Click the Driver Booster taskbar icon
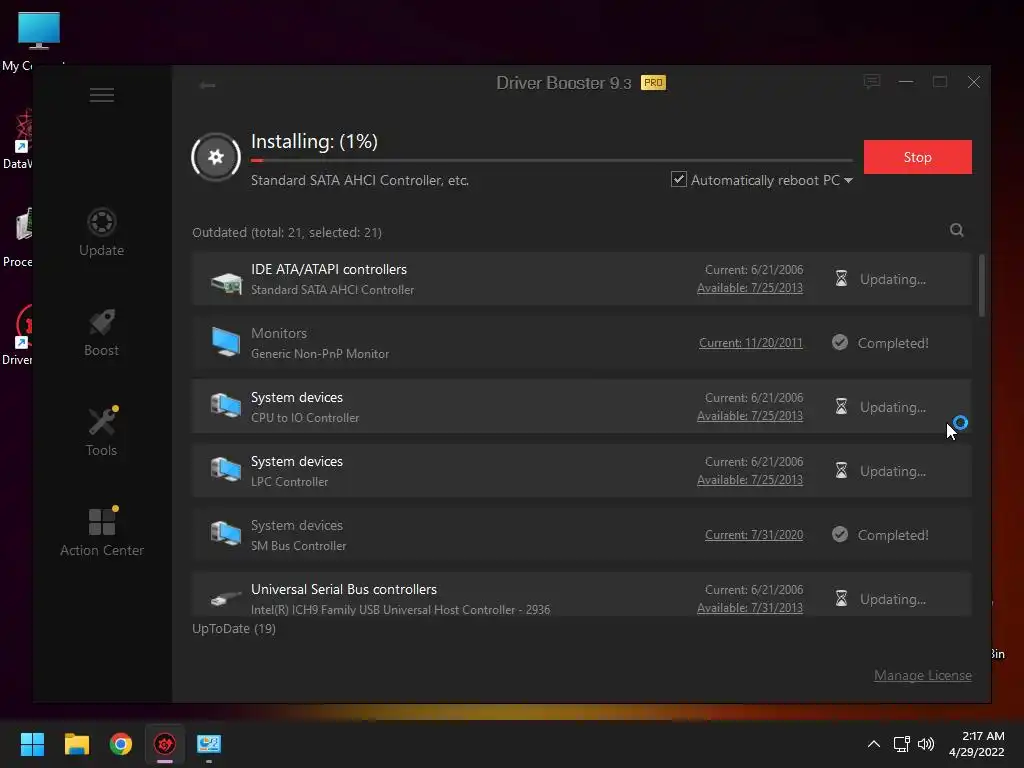1024x768 pixels. click(x=165, y=744)
